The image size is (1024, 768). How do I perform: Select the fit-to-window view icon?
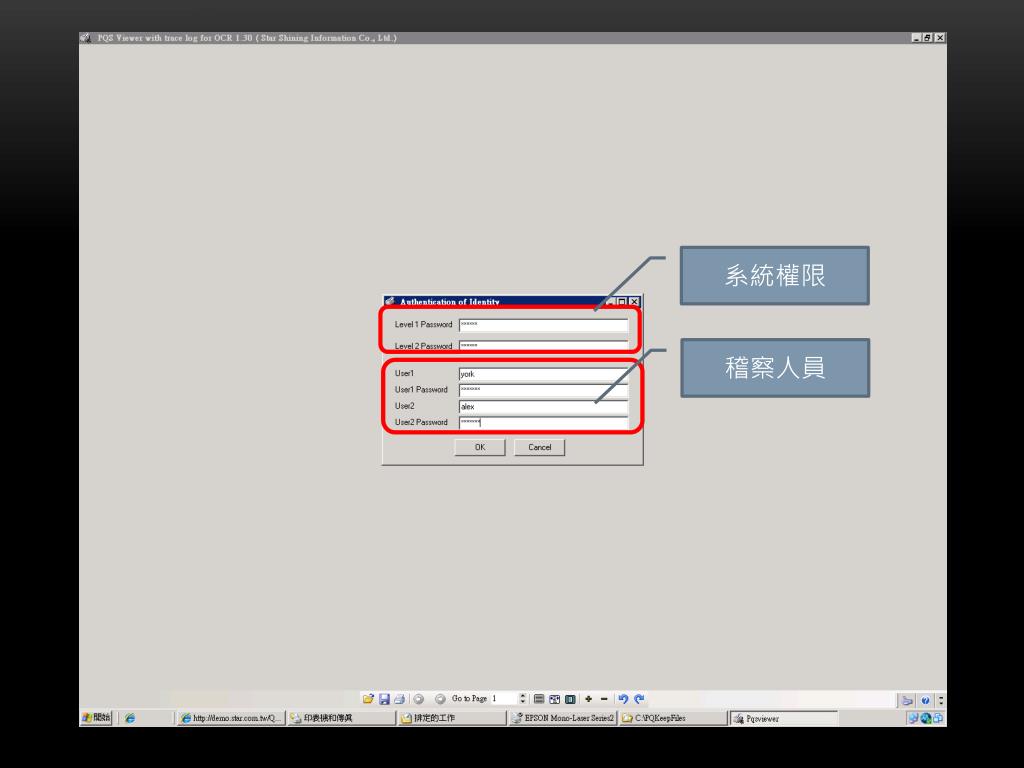[x=554, y=699]
